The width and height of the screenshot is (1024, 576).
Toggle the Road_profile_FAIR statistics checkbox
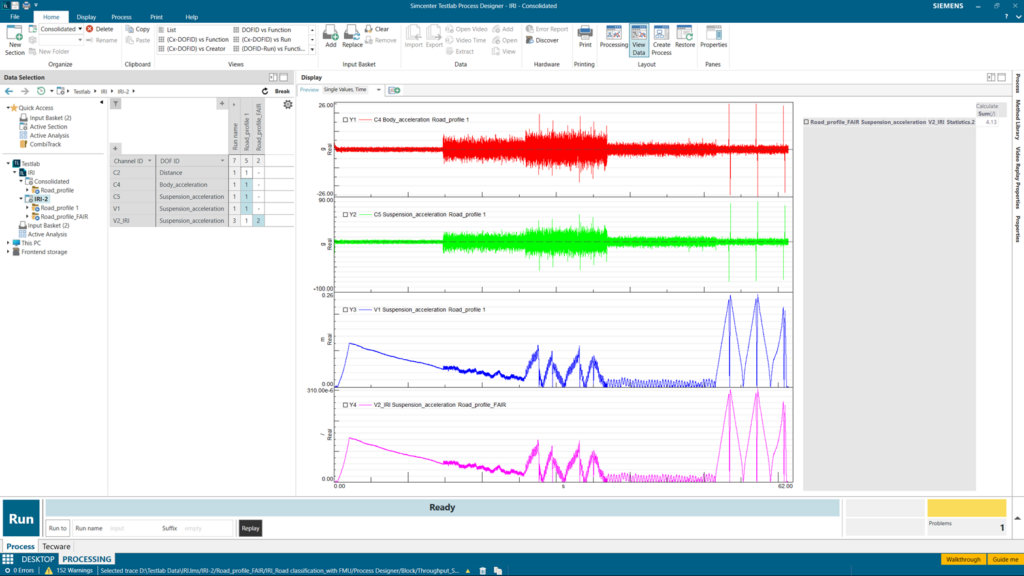tap(806, 122)
